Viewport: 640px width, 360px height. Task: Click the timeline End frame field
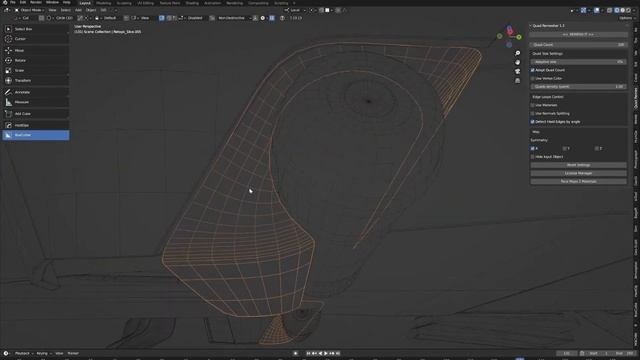click(625, 353)
